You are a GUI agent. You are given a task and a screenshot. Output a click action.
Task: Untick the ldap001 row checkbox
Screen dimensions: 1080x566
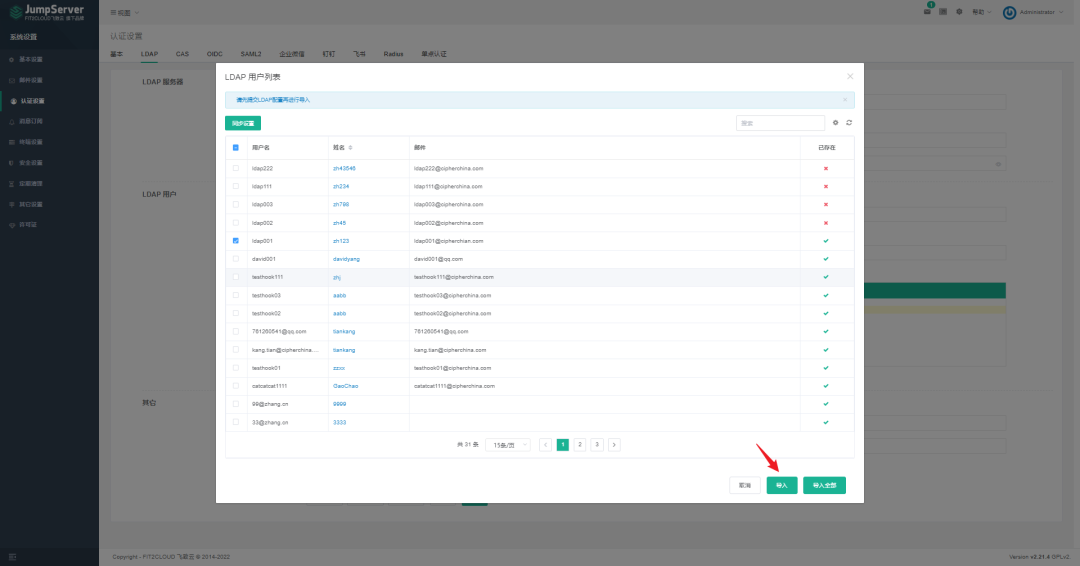[236, 241]
